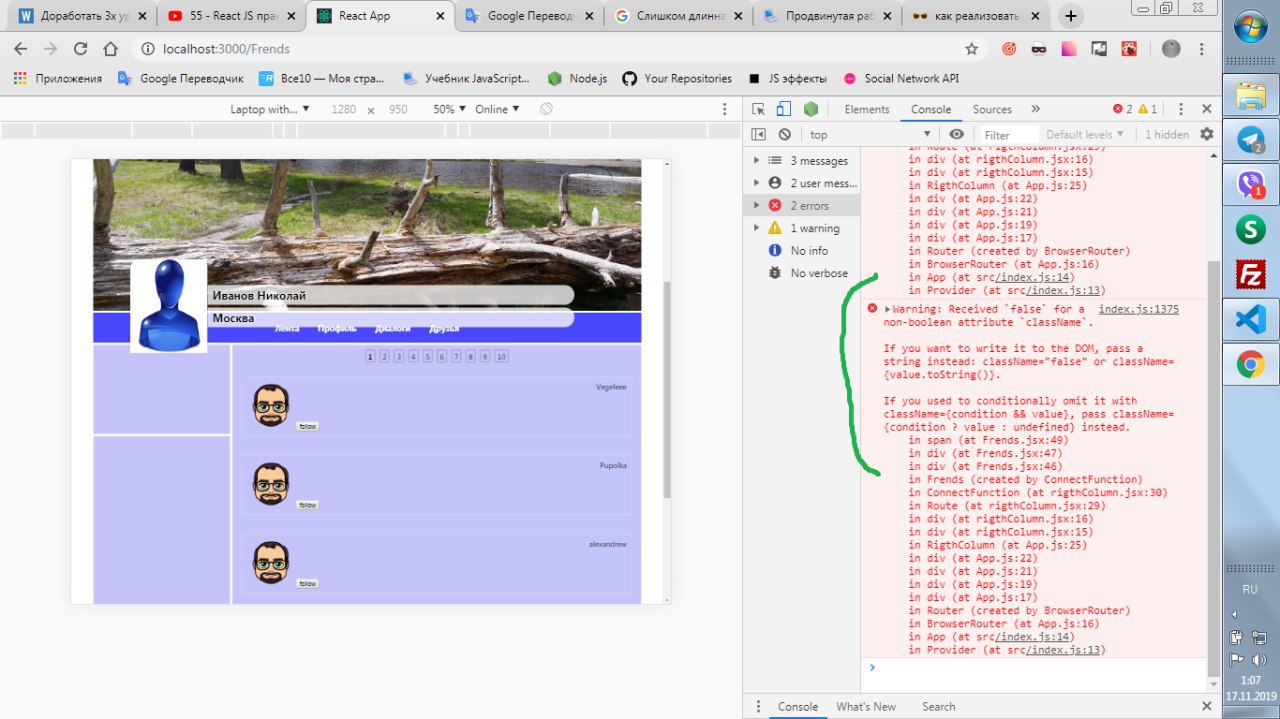Open Visual Studio Code from the taskbar
The height and width of the screenshot is (719, 1280).
pos(1250,319)
